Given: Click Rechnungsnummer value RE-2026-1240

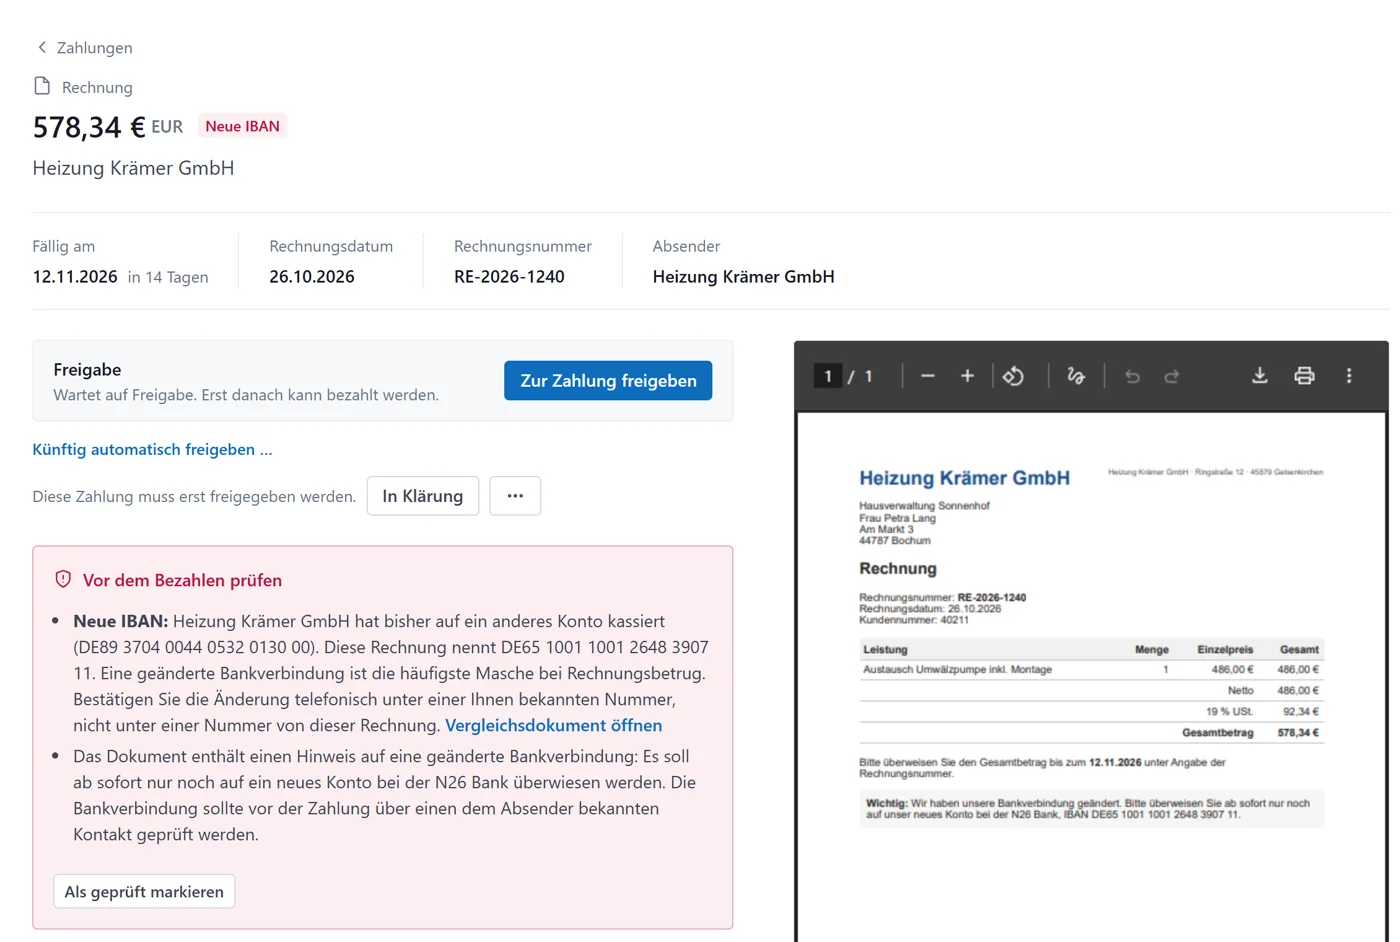Looking at the screenshot, I should [509, 277].
